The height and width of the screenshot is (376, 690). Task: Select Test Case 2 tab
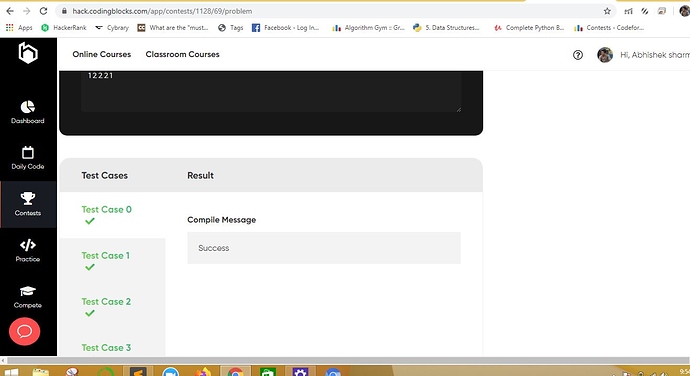click(112, 307)
